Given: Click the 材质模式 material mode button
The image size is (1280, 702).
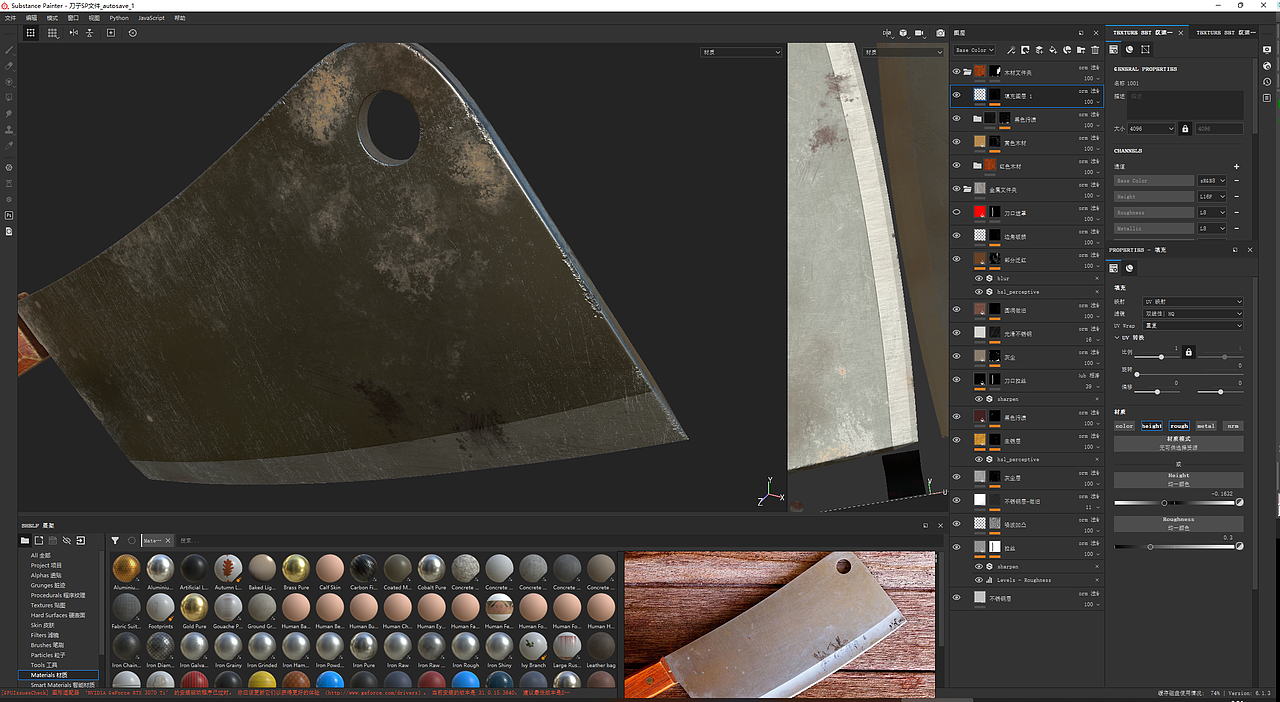Looking at the screenshot, I should [x=1179, y=443].
